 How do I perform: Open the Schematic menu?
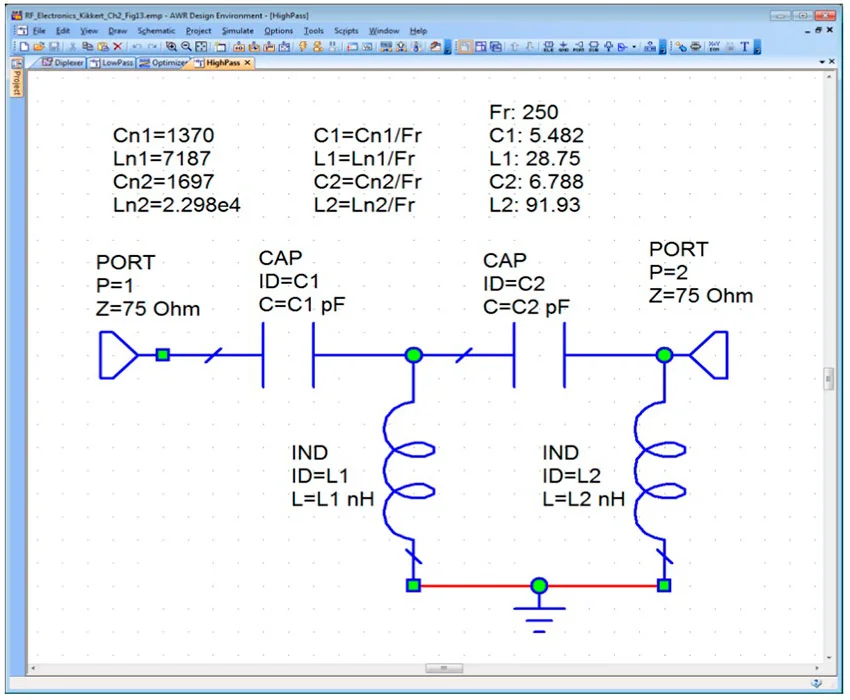[x=156, y=31]
